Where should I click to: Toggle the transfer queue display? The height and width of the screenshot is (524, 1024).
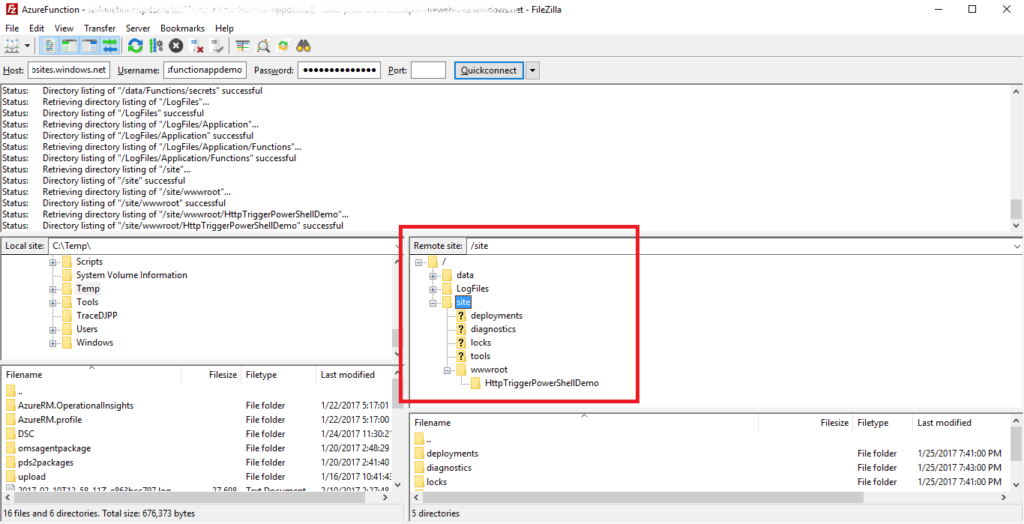109,46
